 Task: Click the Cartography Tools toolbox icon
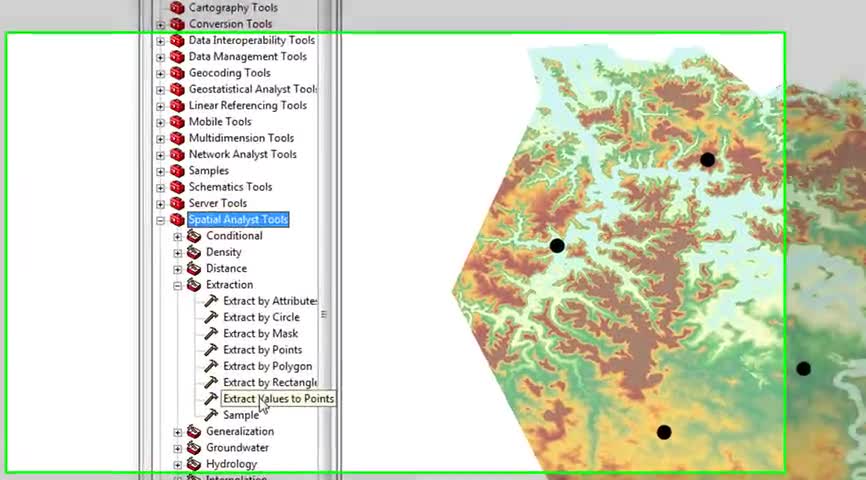click(x=177, y=8)
